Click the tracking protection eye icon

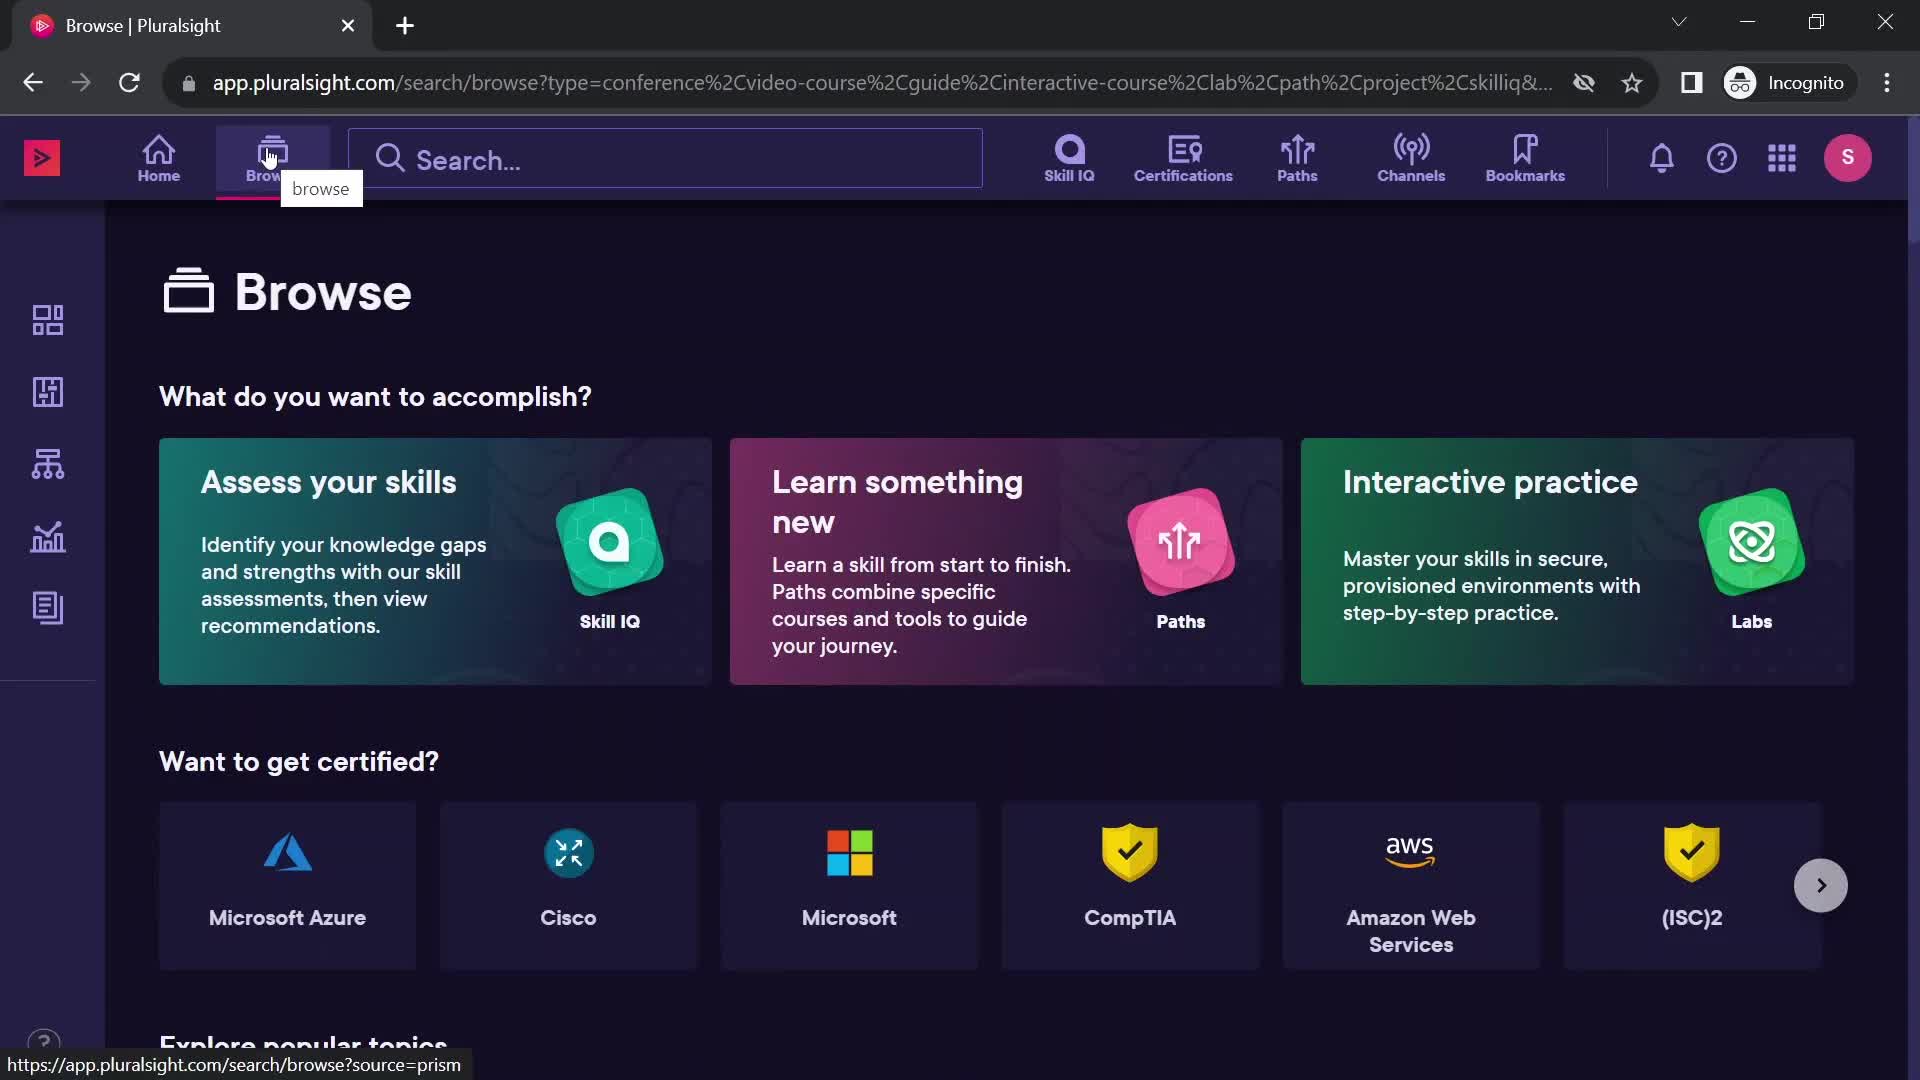click(1584, 83)
